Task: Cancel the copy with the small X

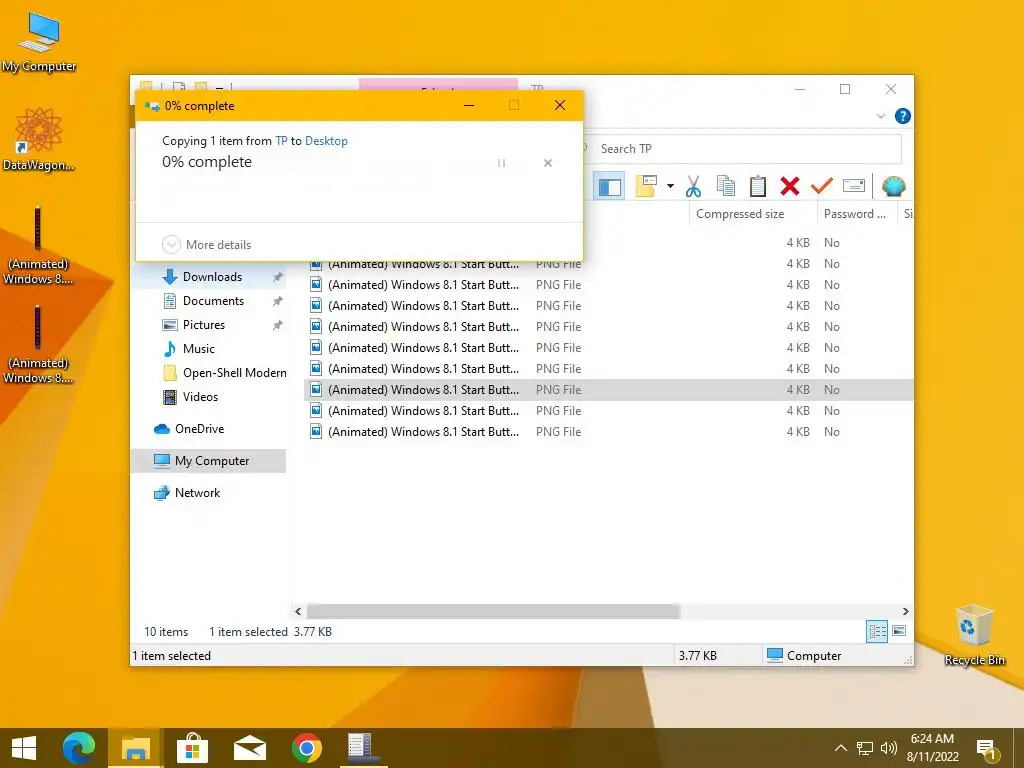Action: click(548, 163)
